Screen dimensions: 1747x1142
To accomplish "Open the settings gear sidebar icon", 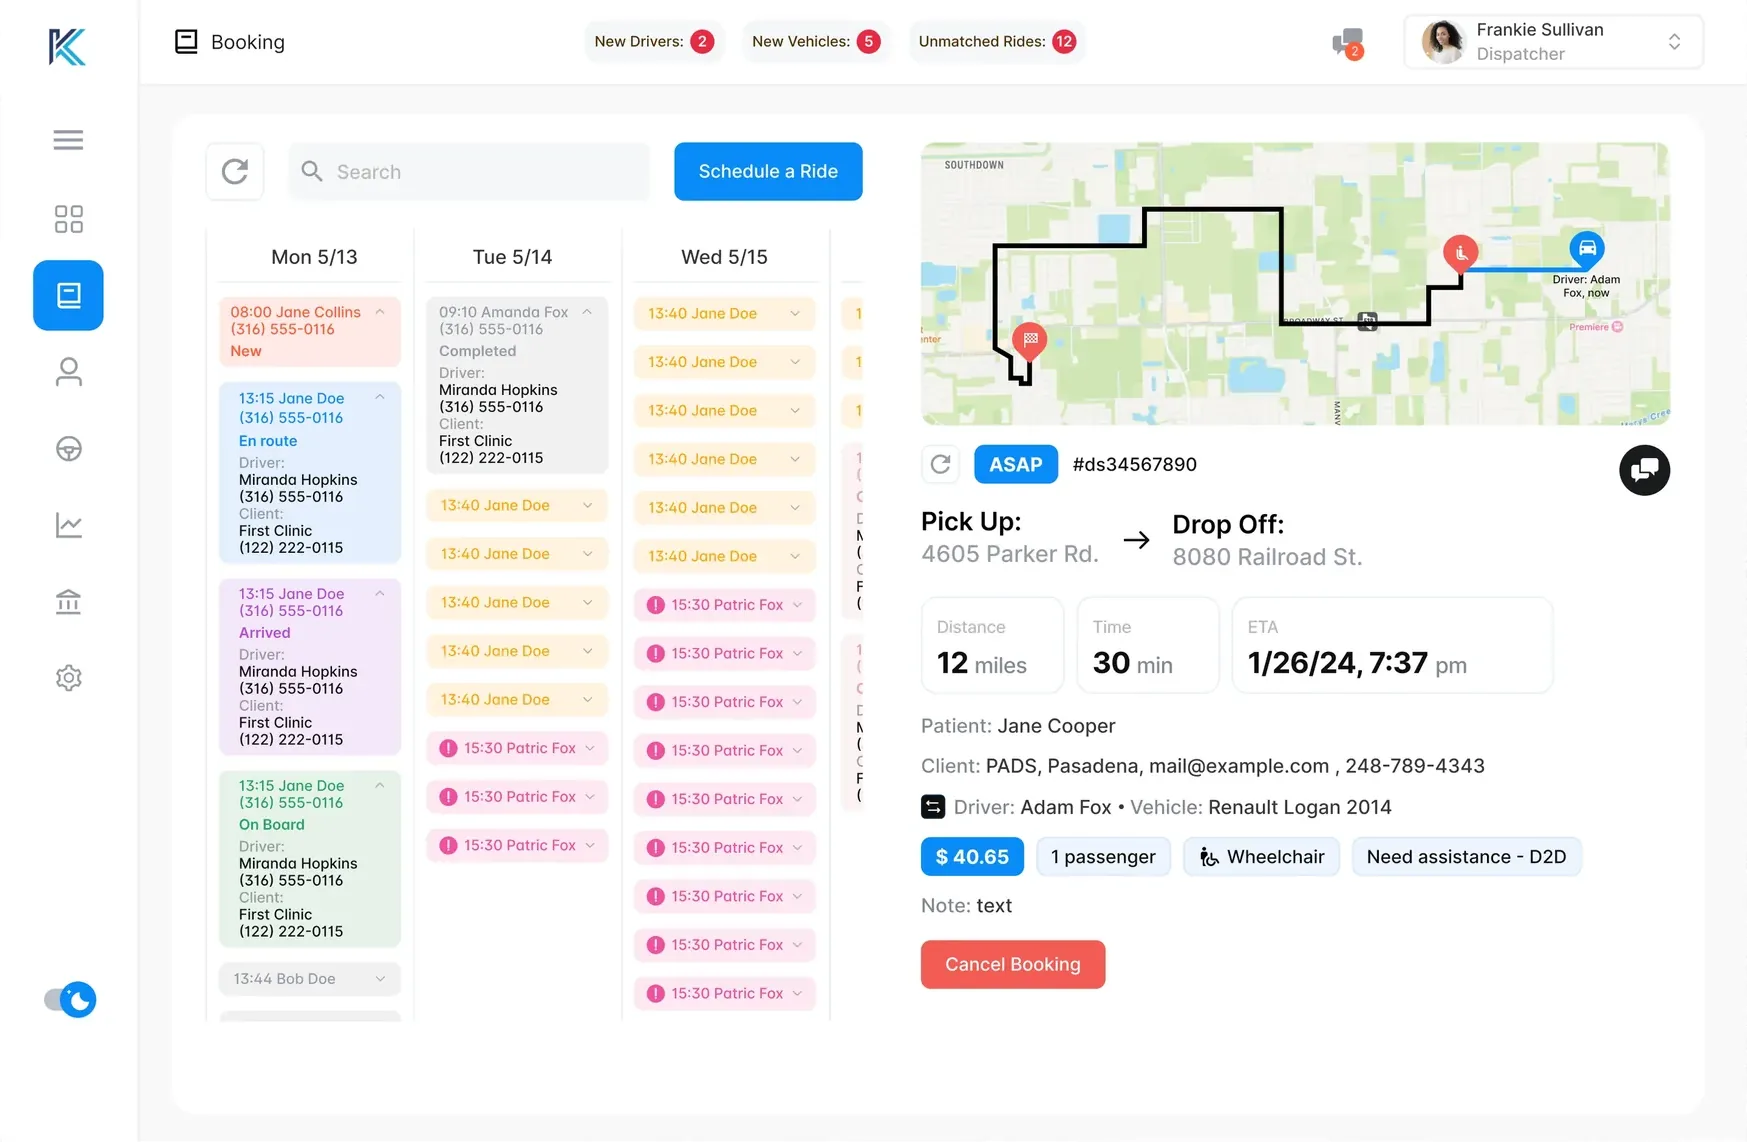I will (68, 678).
